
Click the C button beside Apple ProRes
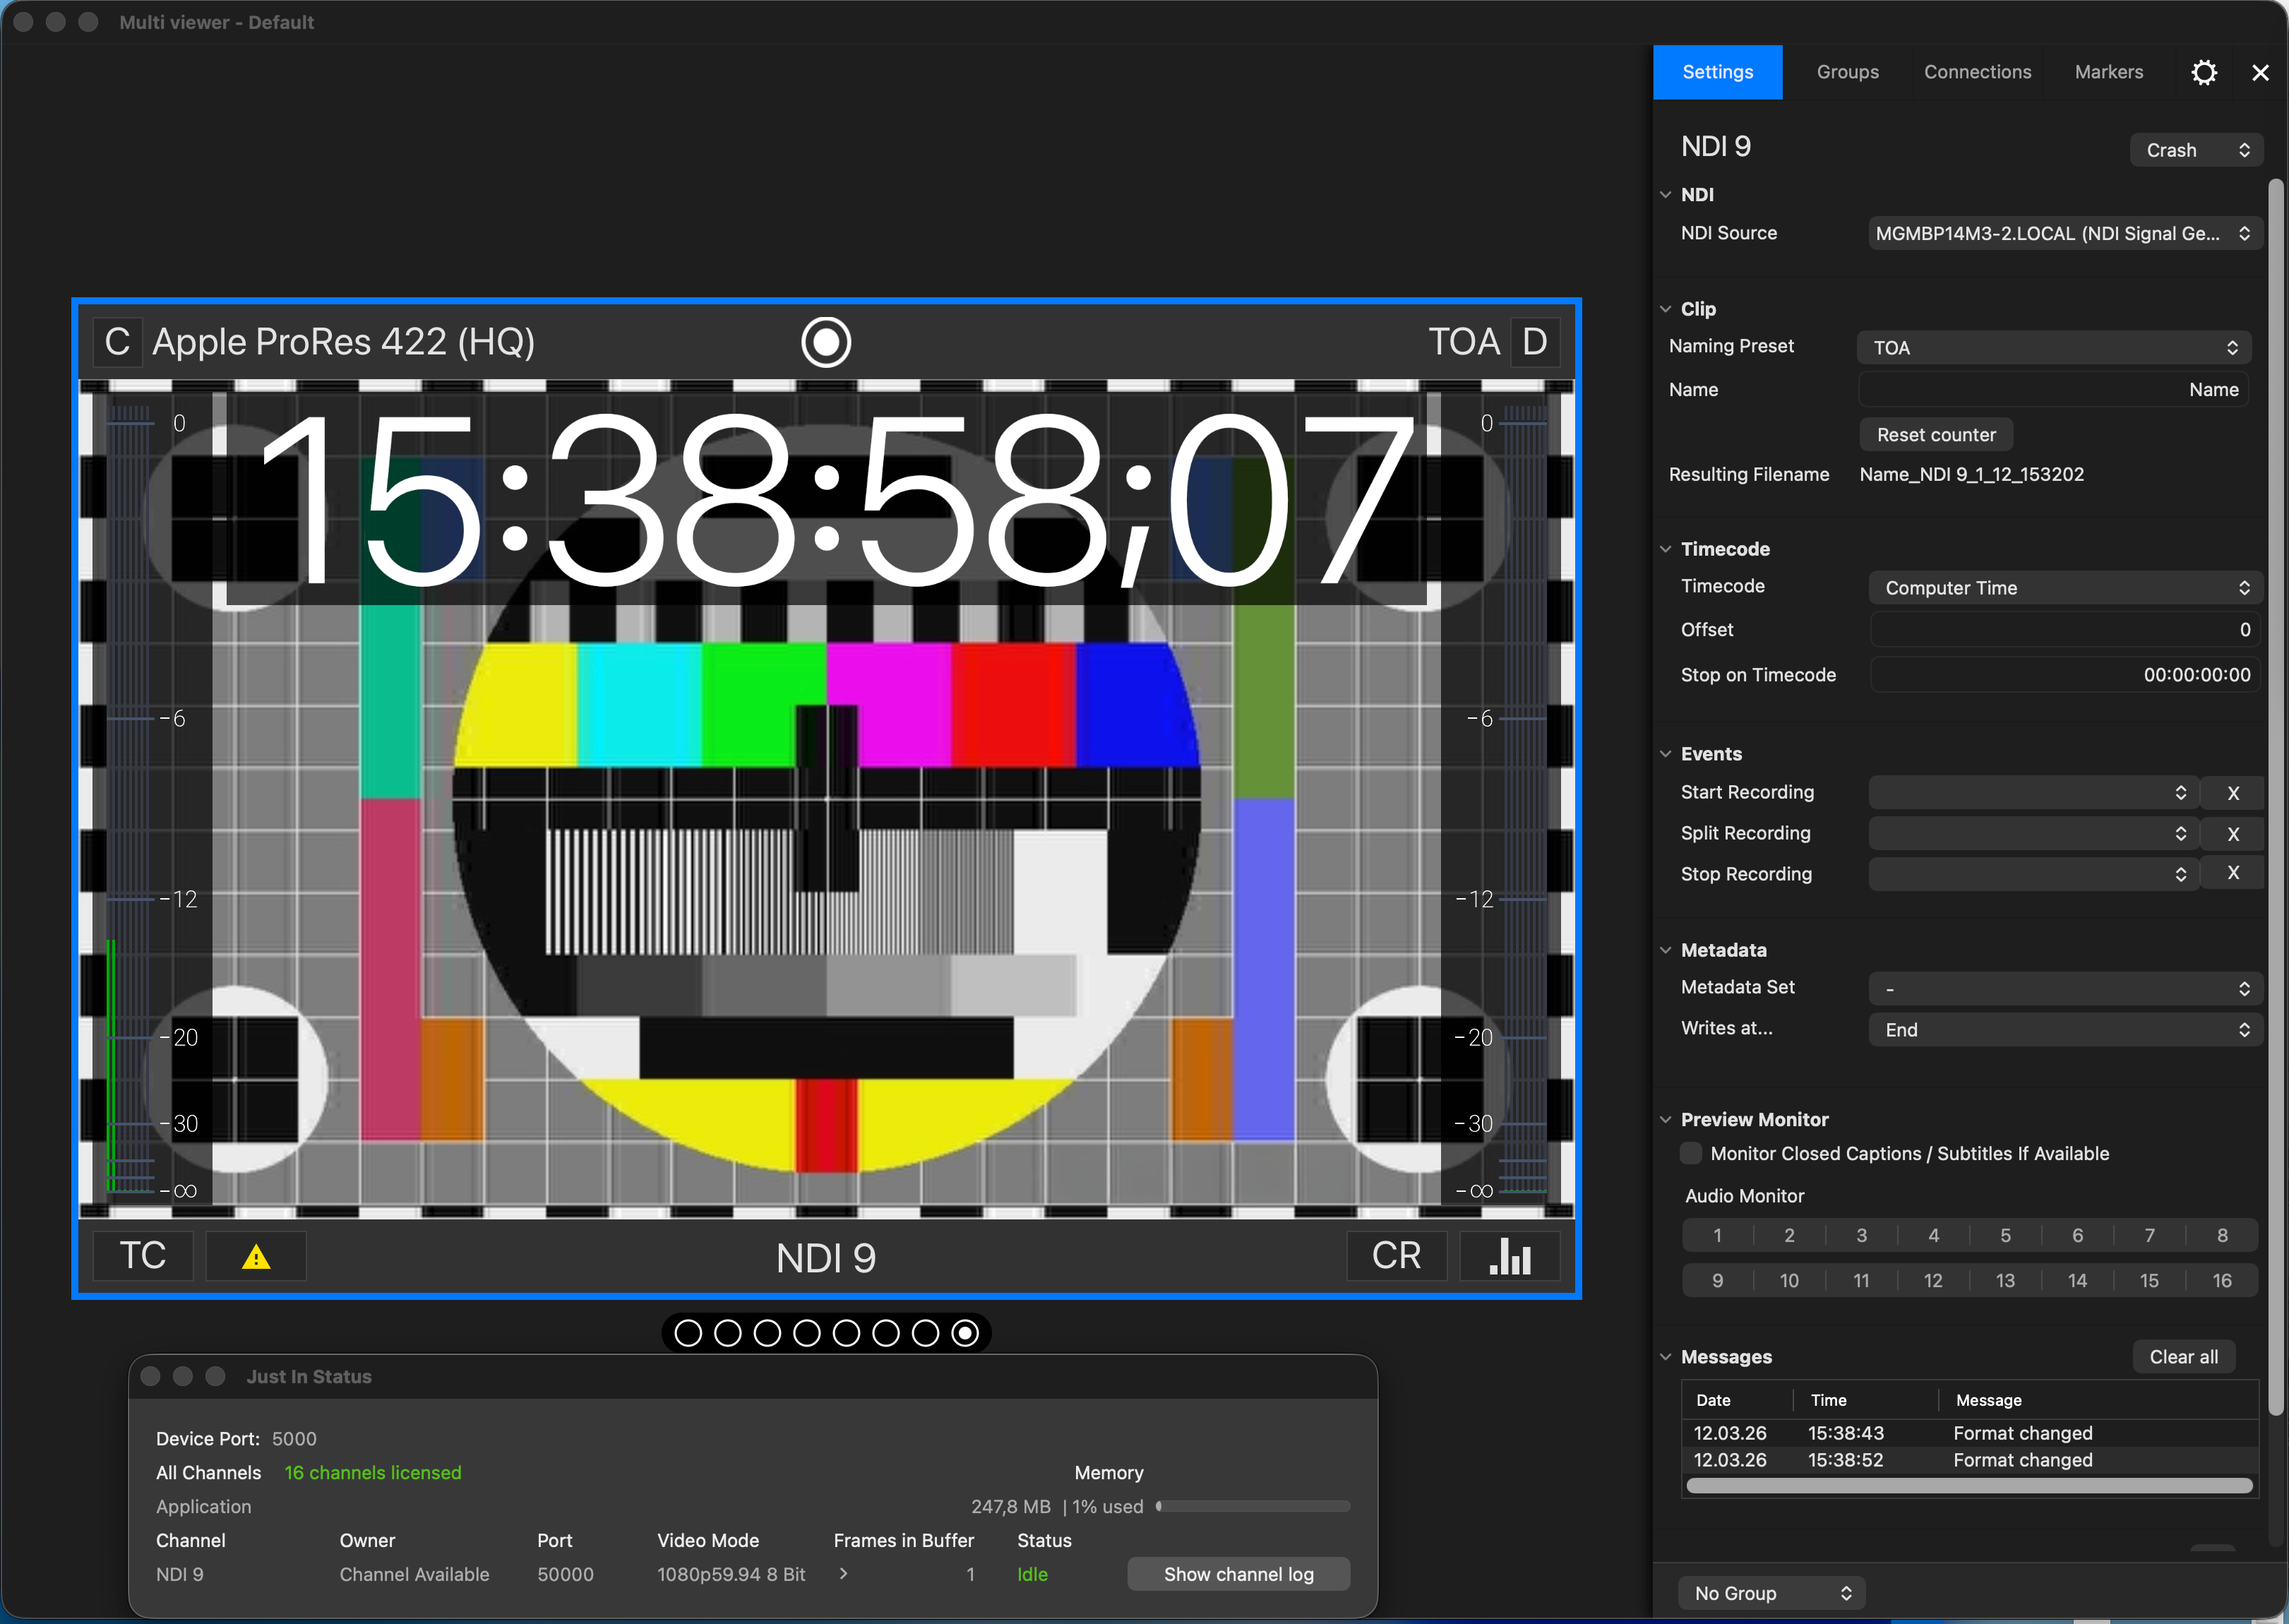(117, 342)
